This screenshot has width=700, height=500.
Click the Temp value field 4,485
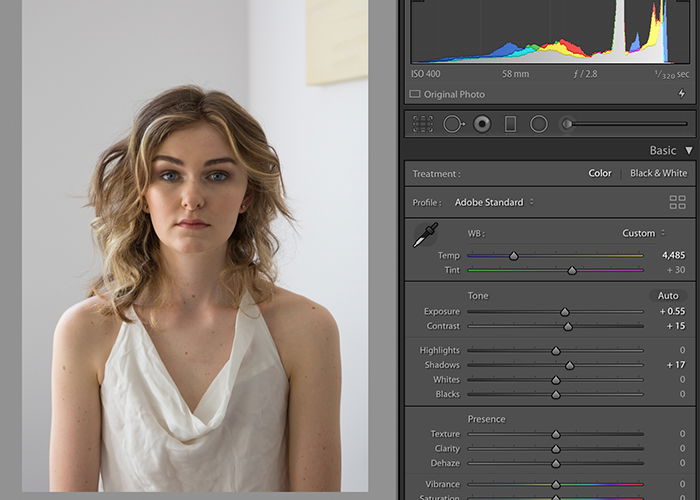pos(673,255)
